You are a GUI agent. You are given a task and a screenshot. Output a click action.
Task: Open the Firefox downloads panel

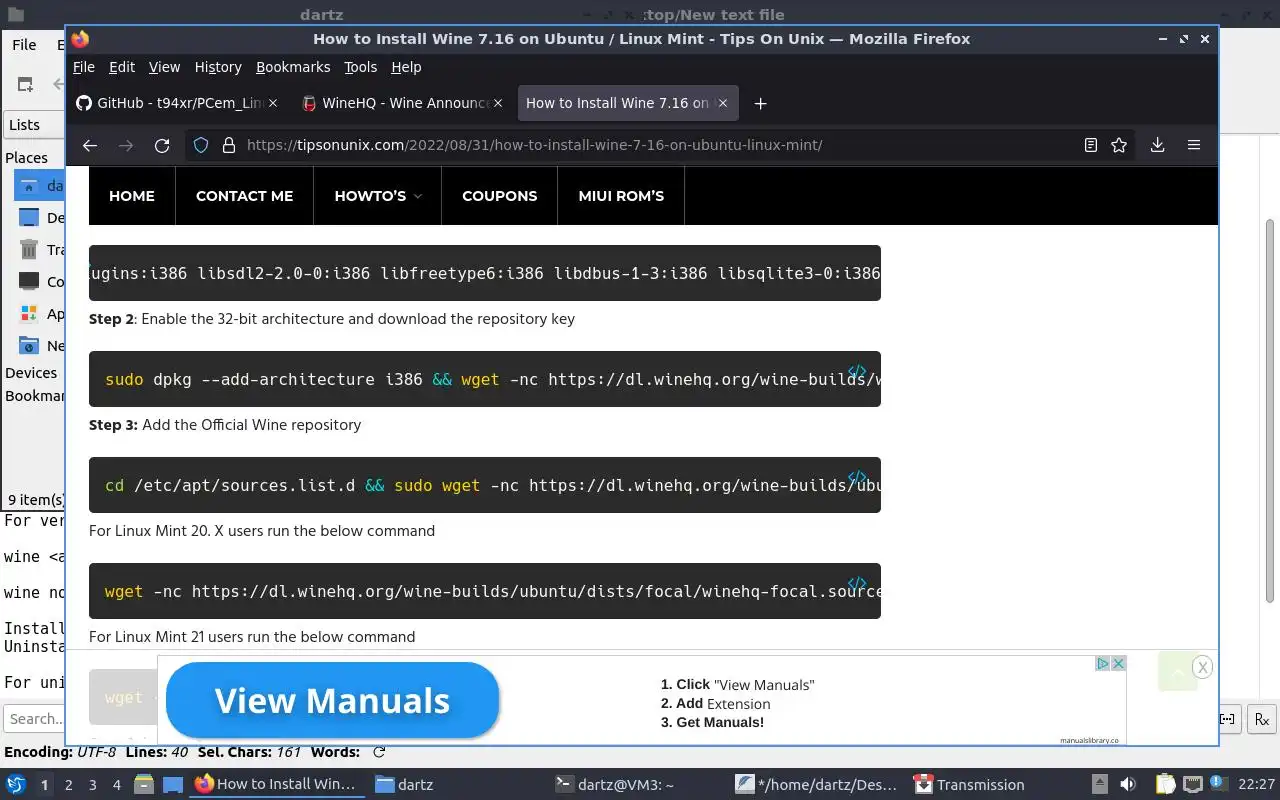pyautogui.click(x=1157, y=145)
